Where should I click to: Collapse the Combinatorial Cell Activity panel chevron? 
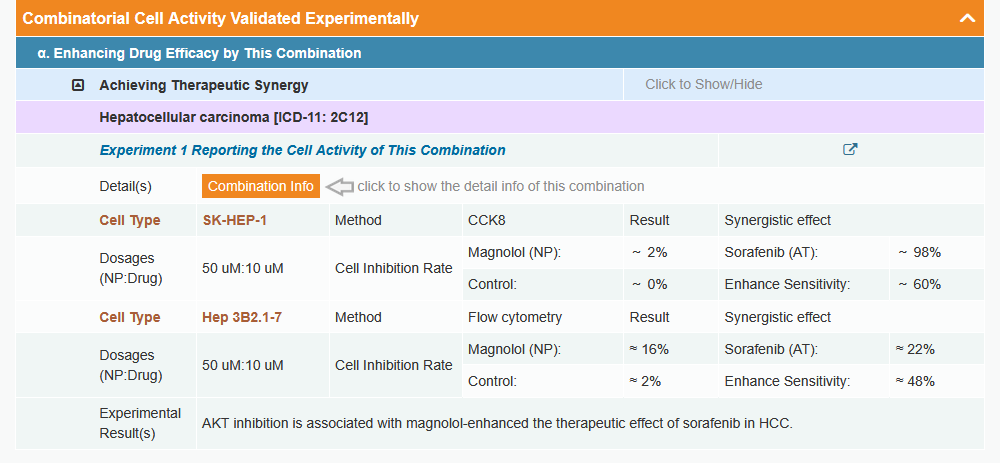(x=966, y=18)
